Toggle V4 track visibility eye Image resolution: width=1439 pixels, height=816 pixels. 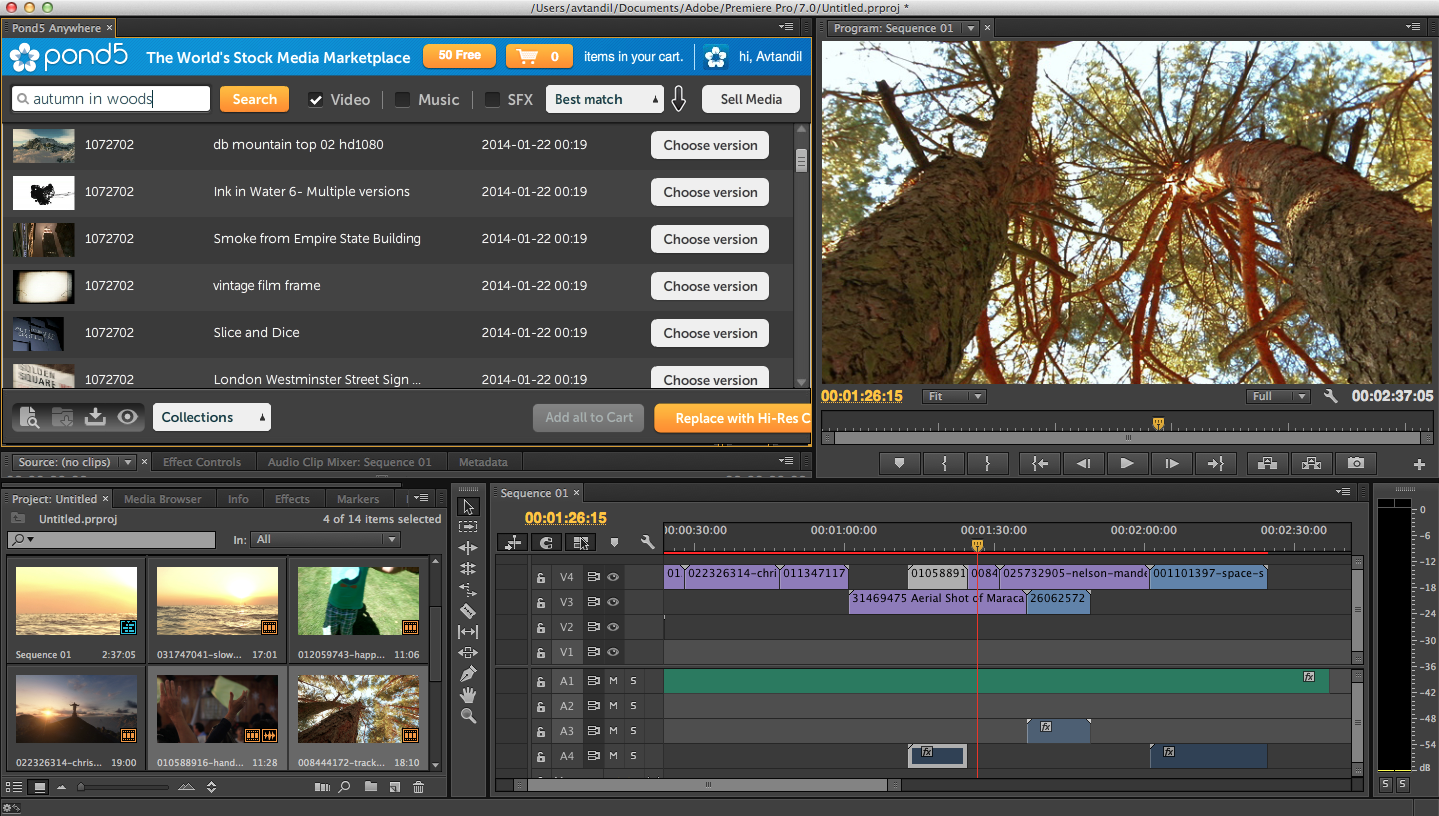coord(613,577)
